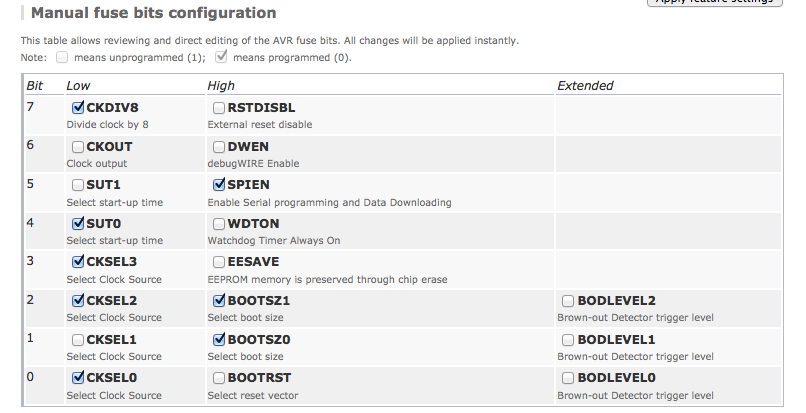Check the EESAVE EEPROM preserve bit
This screenshot has width=806, height=413.
pyautogui.click(x=219, y=263)
